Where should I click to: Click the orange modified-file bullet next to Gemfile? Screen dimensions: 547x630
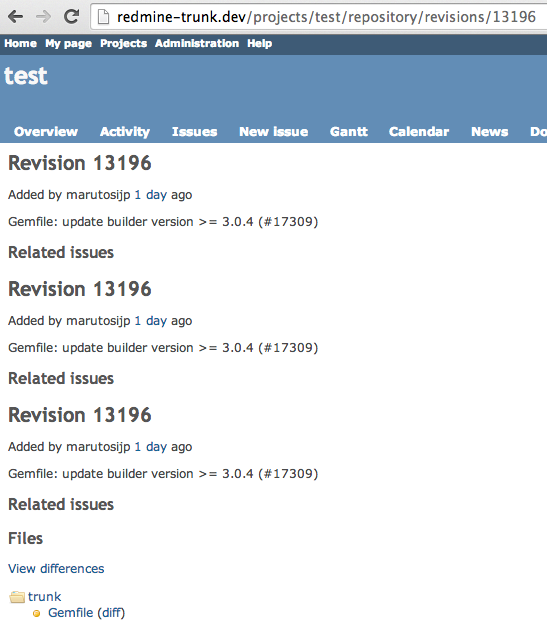[37, 614]
